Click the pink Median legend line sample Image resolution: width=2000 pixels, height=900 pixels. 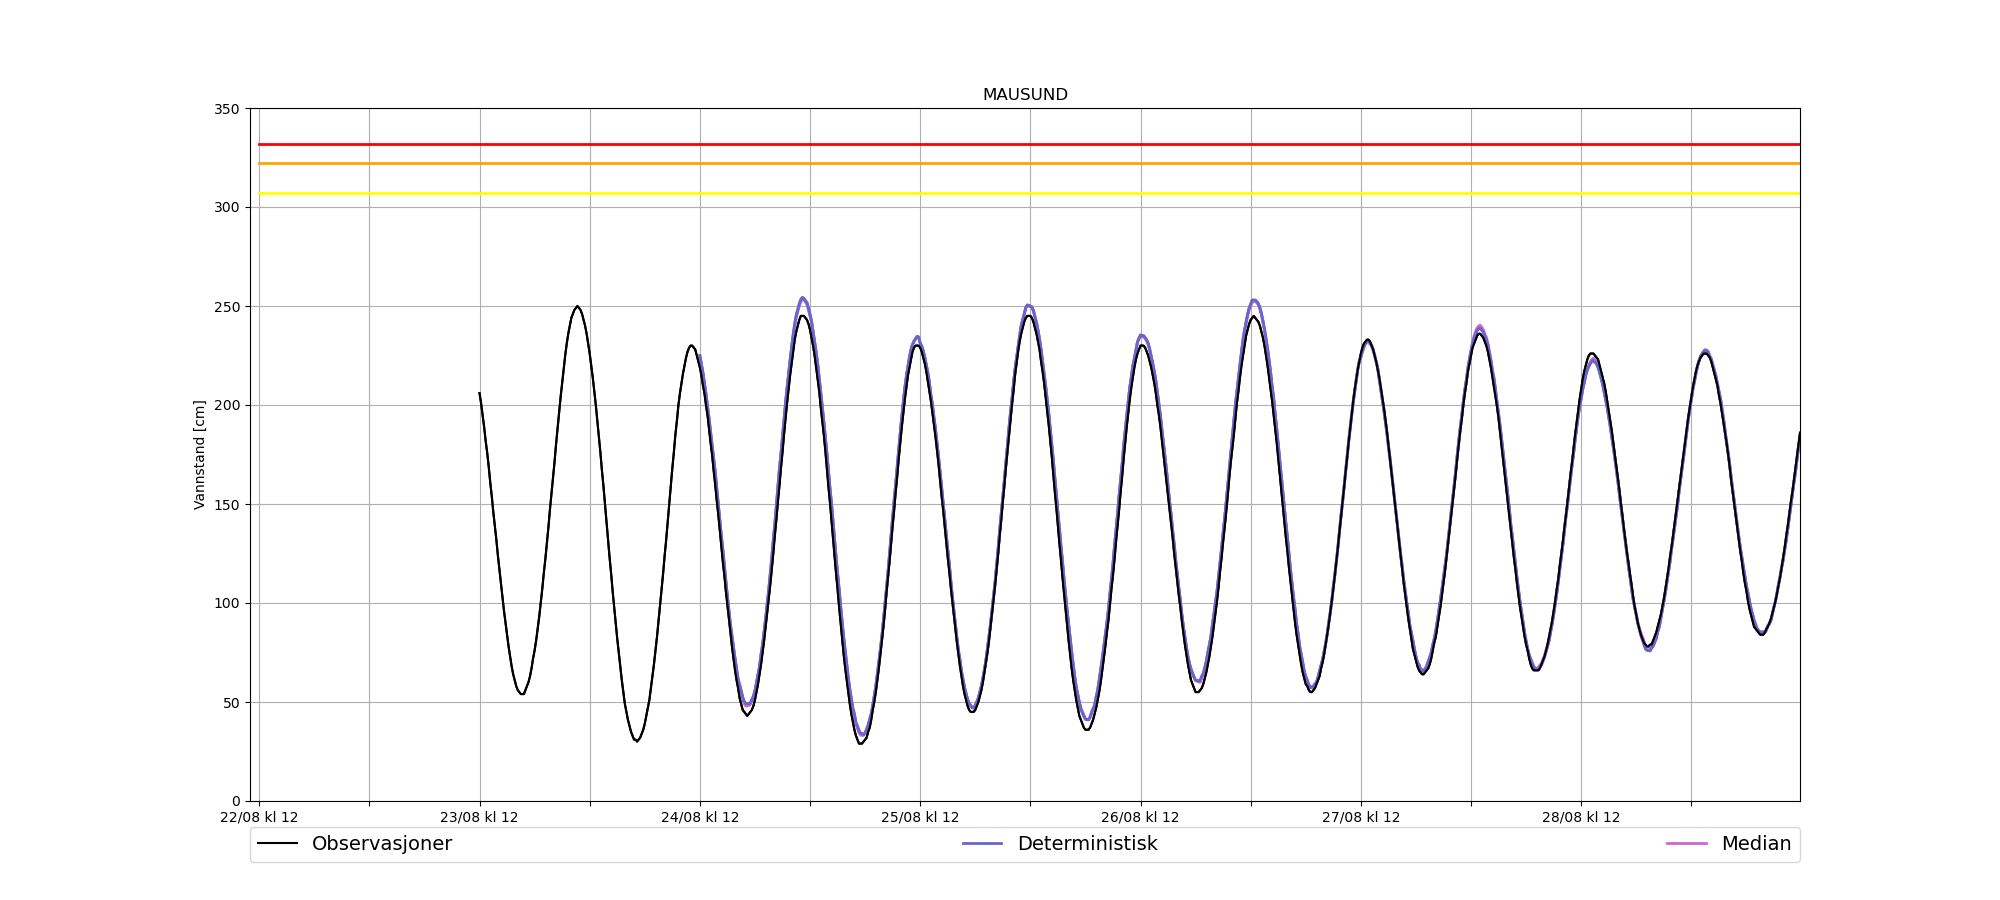[x=1687, y=844]
